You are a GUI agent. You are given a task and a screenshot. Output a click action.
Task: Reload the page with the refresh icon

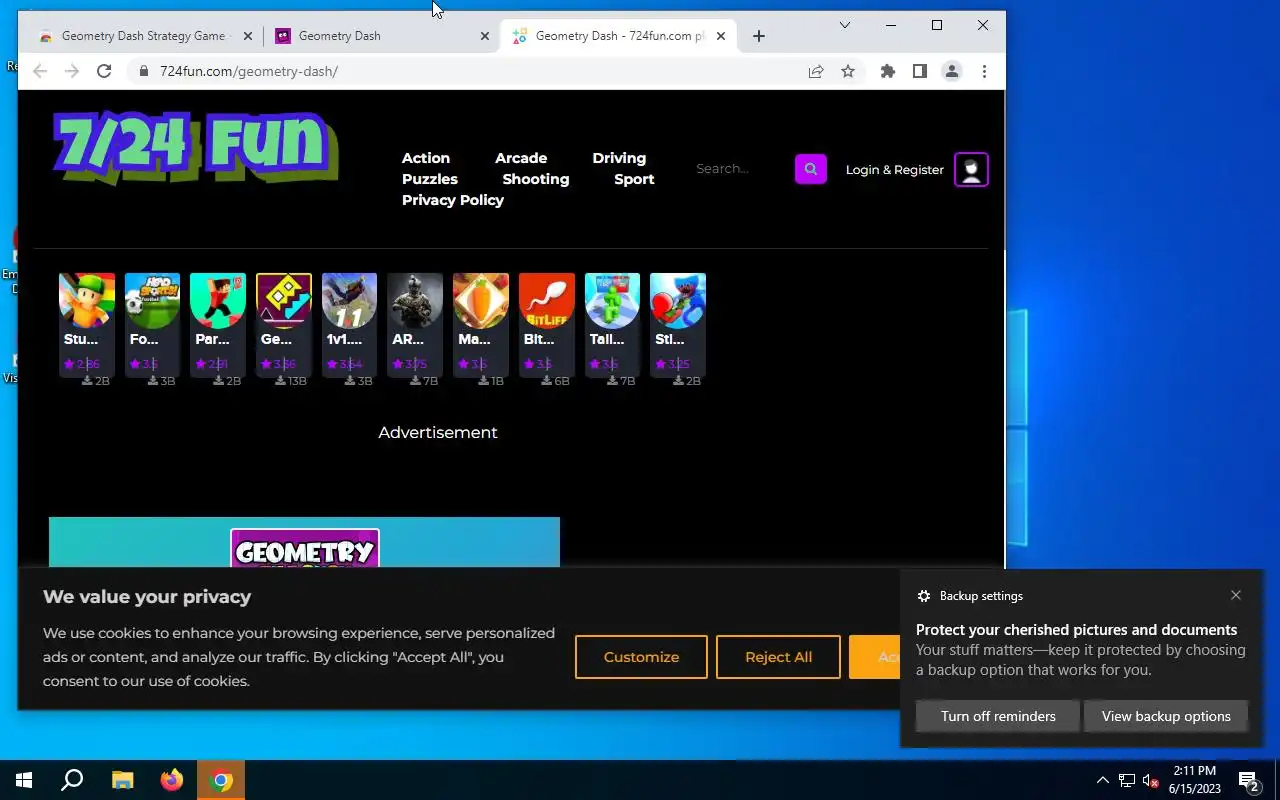(104, 71)
